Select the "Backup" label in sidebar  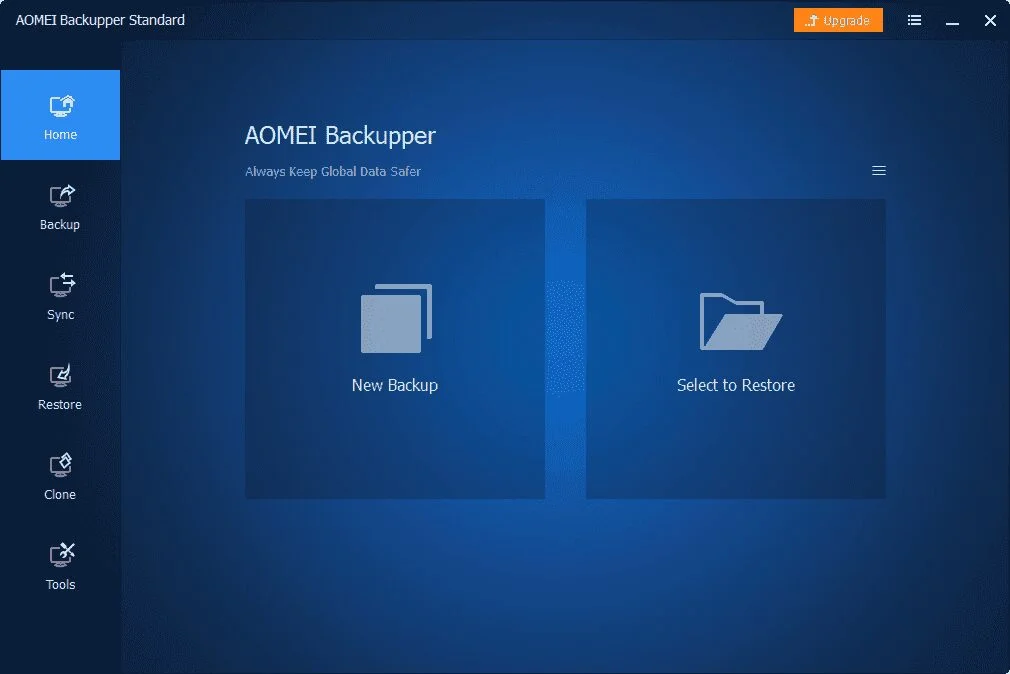tap(60, 225)
